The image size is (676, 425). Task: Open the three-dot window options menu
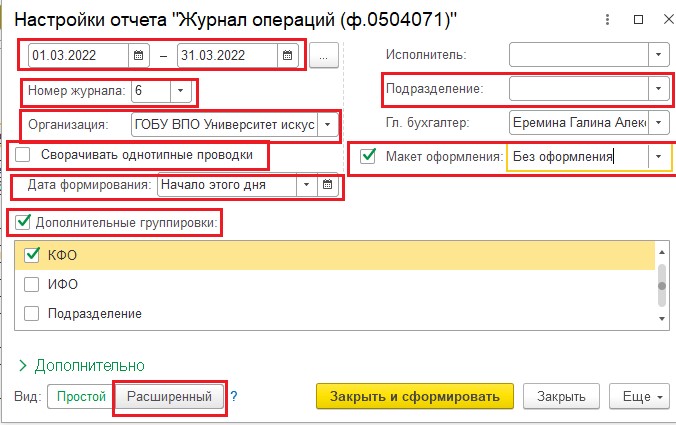click(x=607, y=19)
